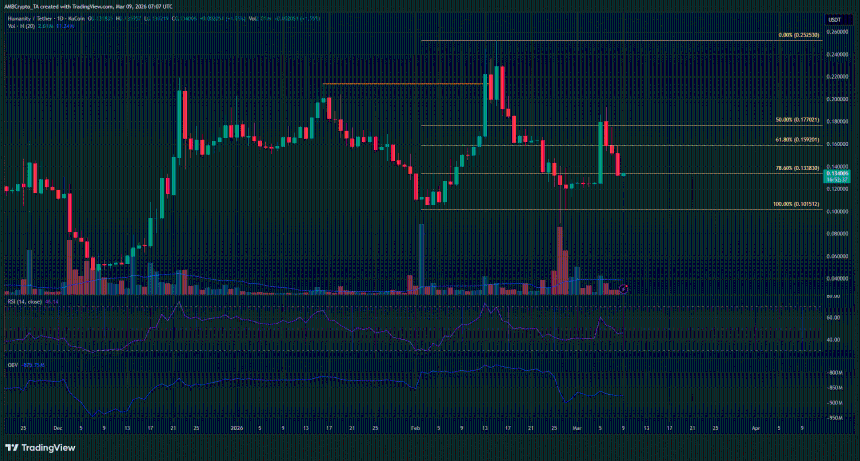860x461 pixels.
Task: Click the 60.00 RSI axis label
Action: (x=833, y=318)
